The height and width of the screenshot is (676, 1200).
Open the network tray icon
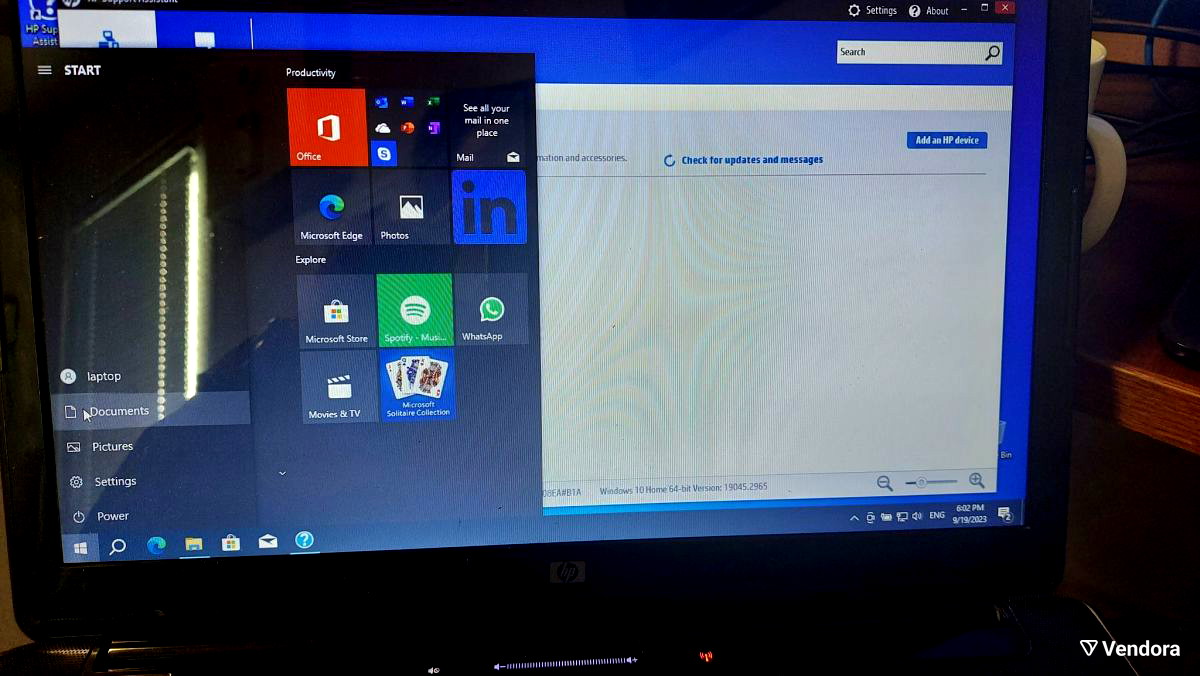902,517
